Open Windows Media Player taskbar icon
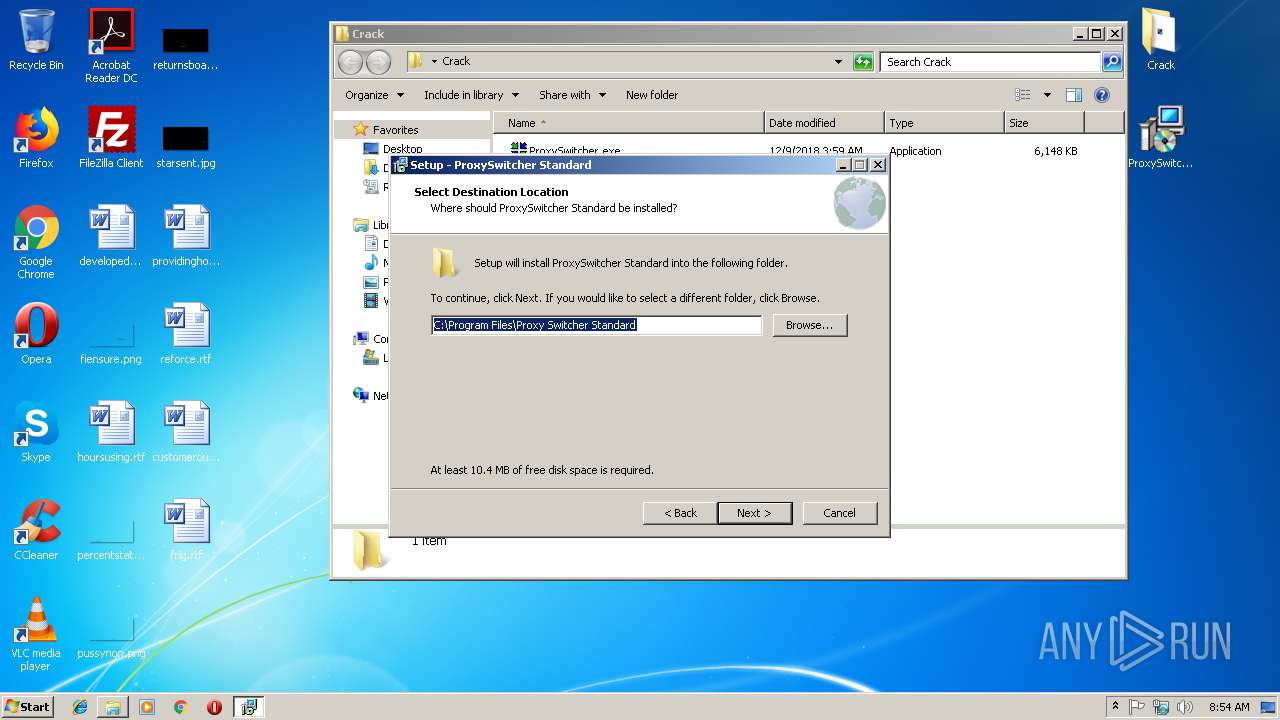 click(147, 707)
